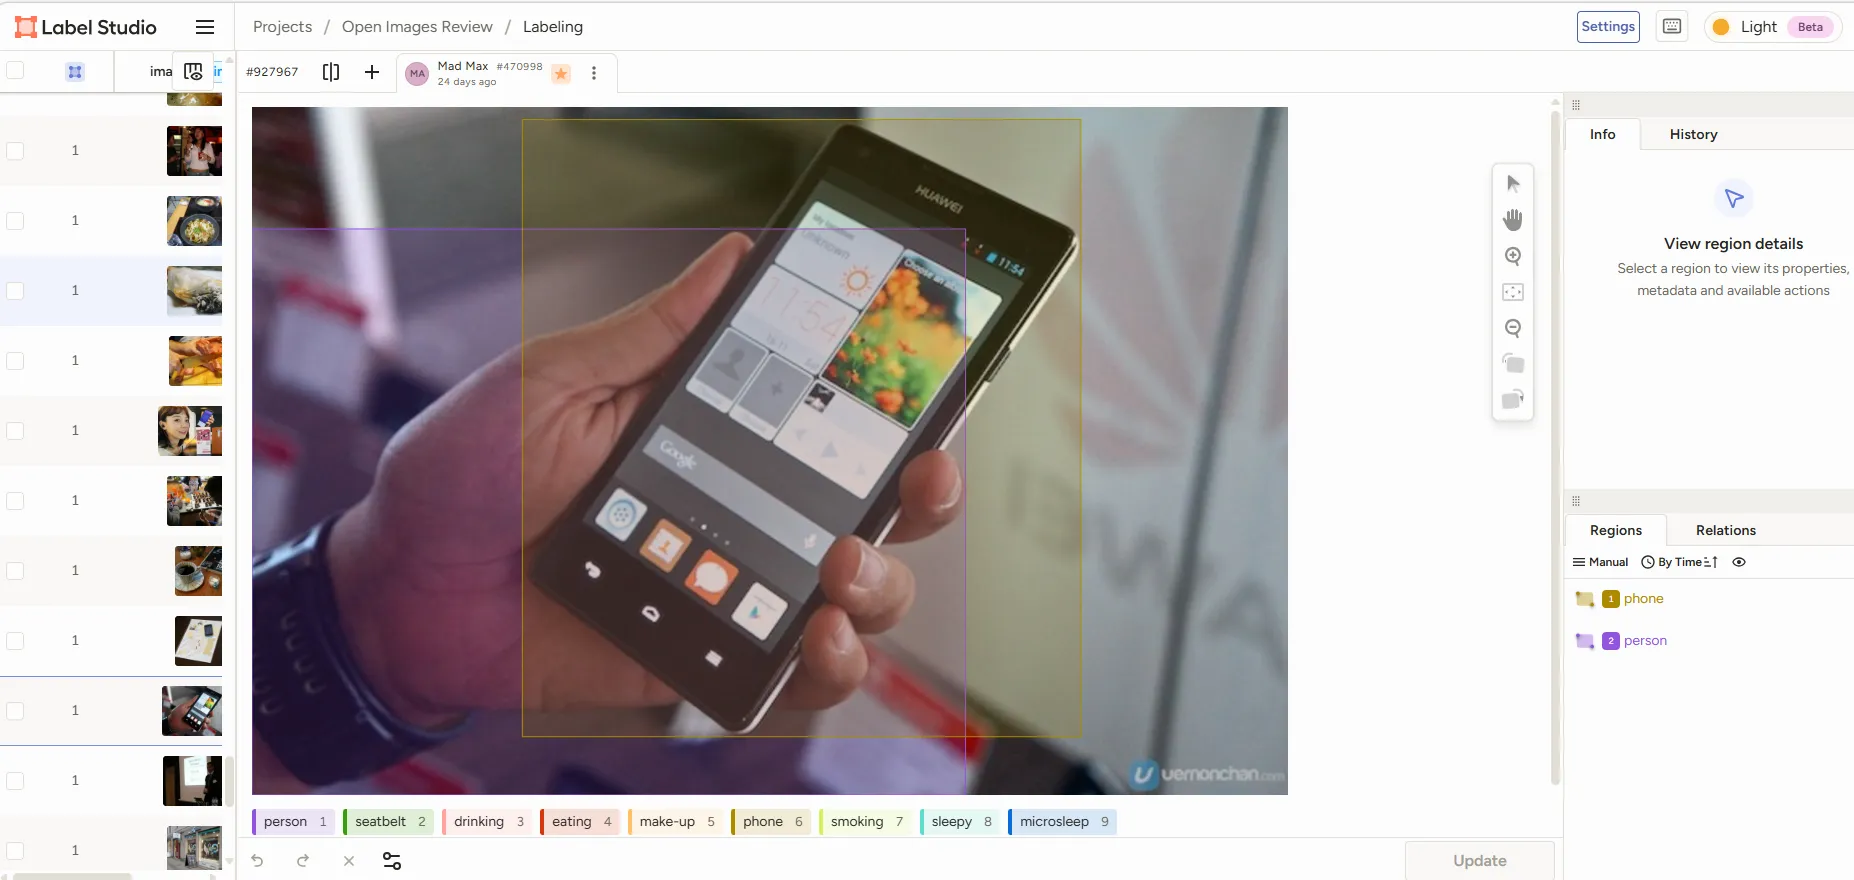Click the rotate right tool icon
The image size is (1854, 880).
pyautogui.click(x=1513, y=400)
